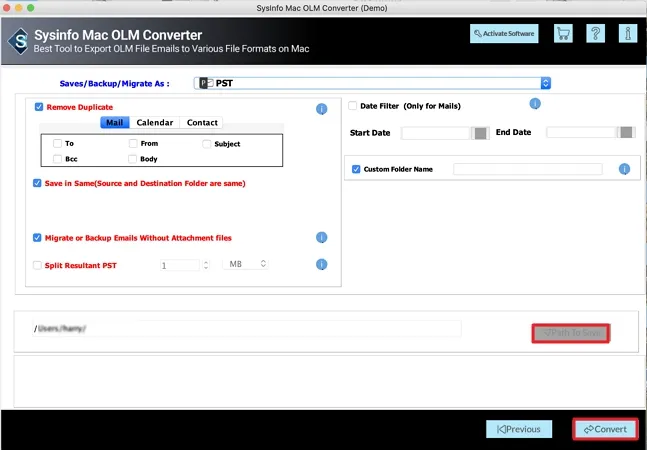647x450 pixels.
Task: Open the info about icon in header
Action: click(628, 33)
